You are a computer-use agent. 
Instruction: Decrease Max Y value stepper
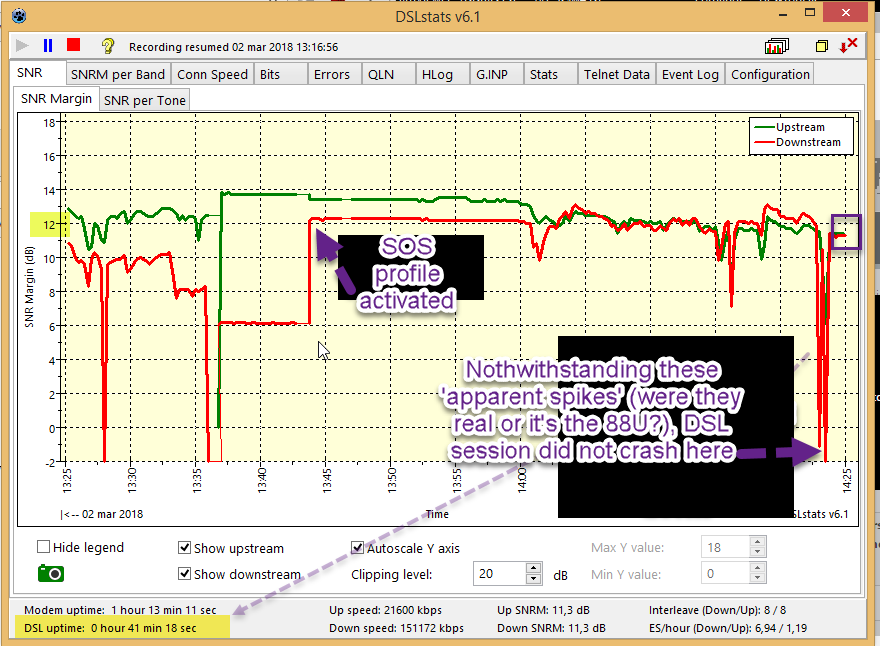pos(757,552)
